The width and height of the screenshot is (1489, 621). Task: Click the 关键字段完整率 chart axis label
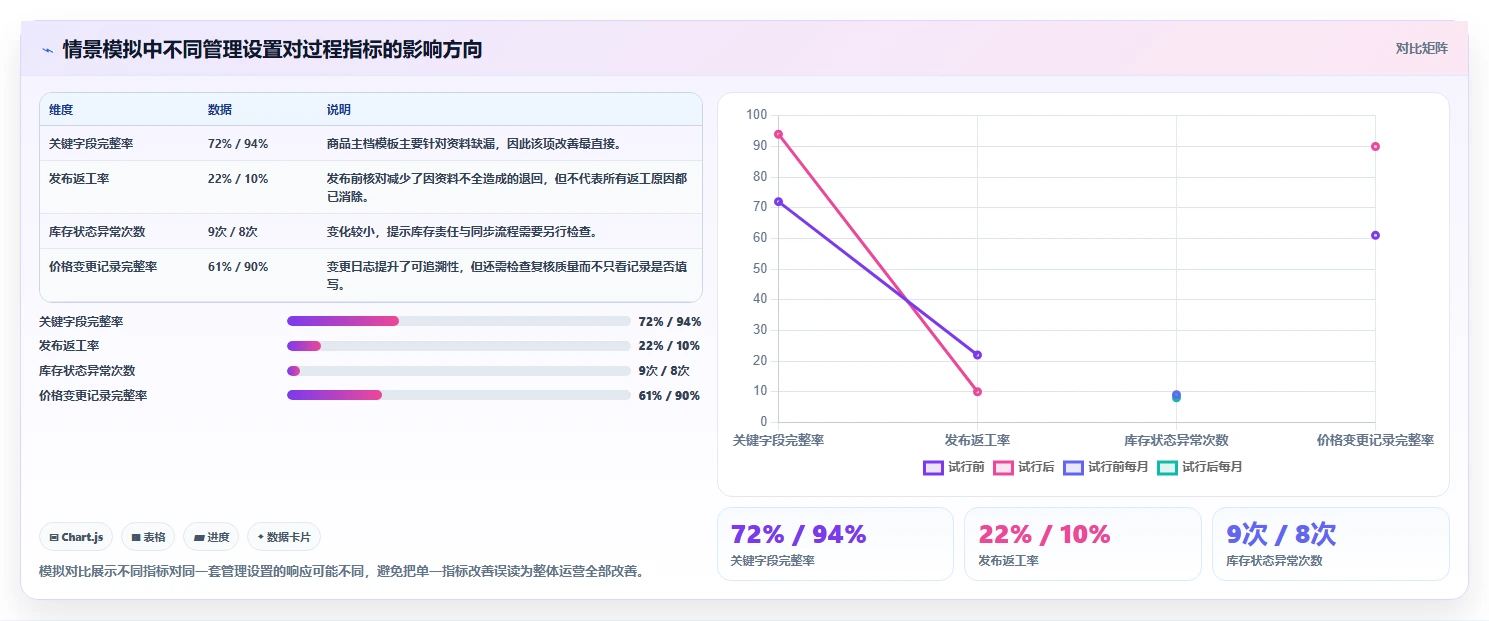coord(778,440)
